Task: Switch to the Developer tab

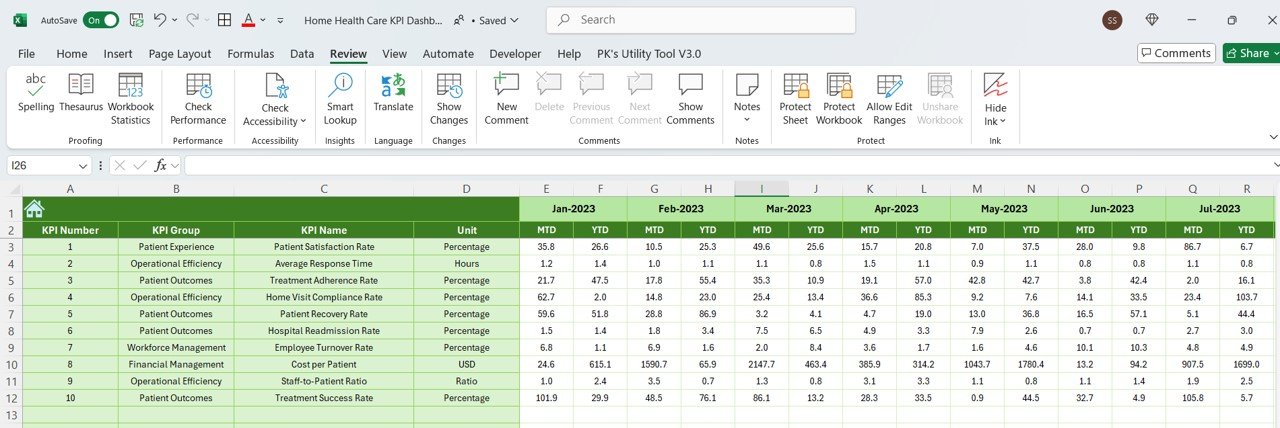Action: click(x=515, y=54)
